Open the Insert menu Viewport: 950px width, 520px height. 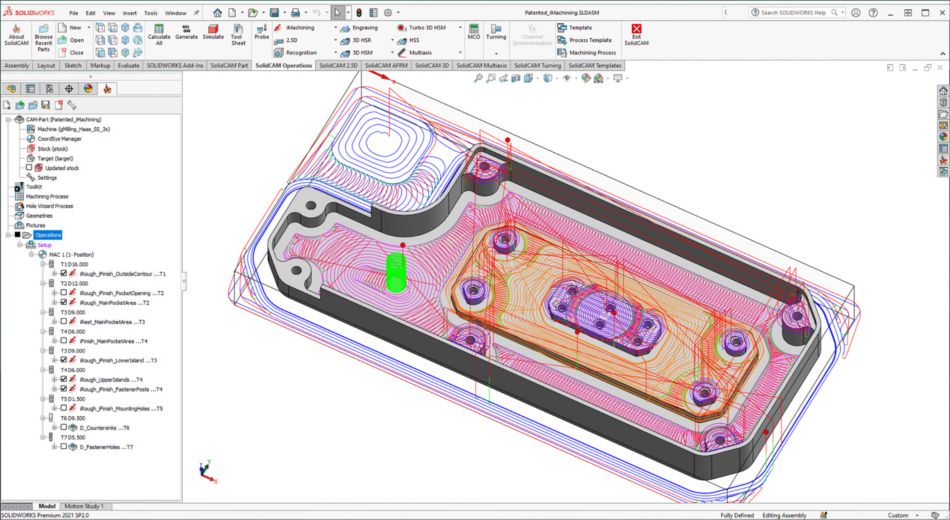(130, 13)
